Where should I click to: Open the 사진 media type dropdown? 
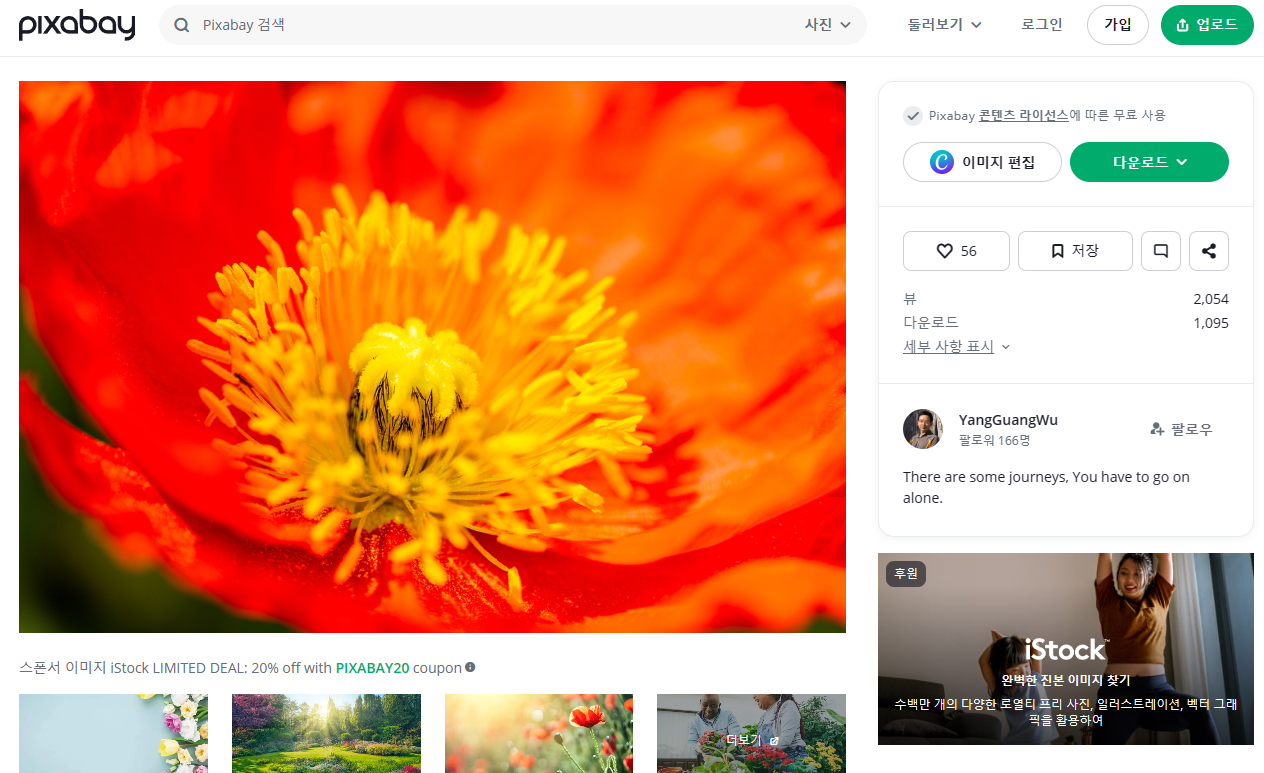828,25
